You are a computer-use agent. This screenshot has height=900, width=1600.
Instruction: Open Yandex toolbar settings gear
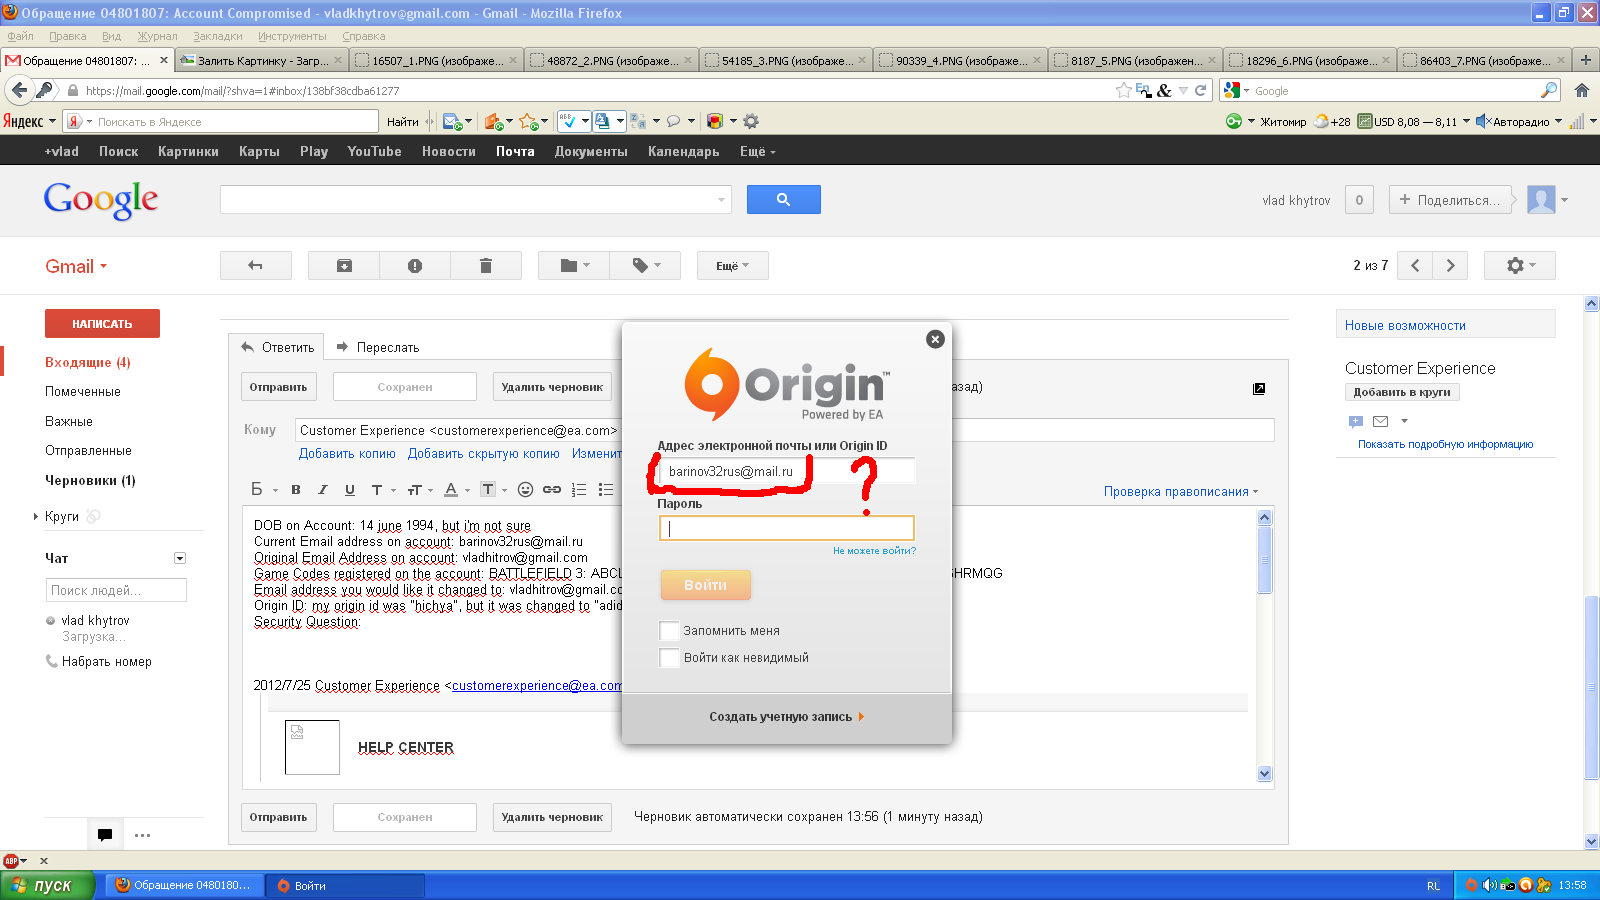(751, 121)
